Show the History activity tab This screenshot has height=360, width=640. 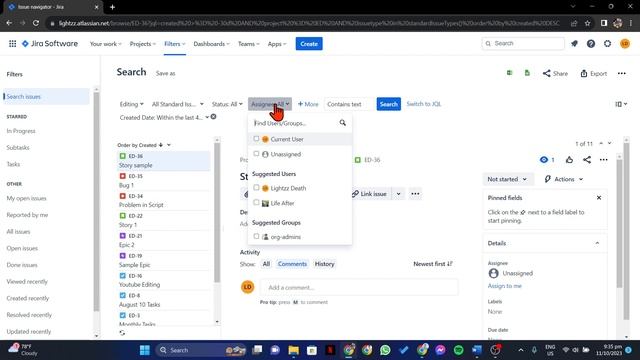click(x=324, y=264)
